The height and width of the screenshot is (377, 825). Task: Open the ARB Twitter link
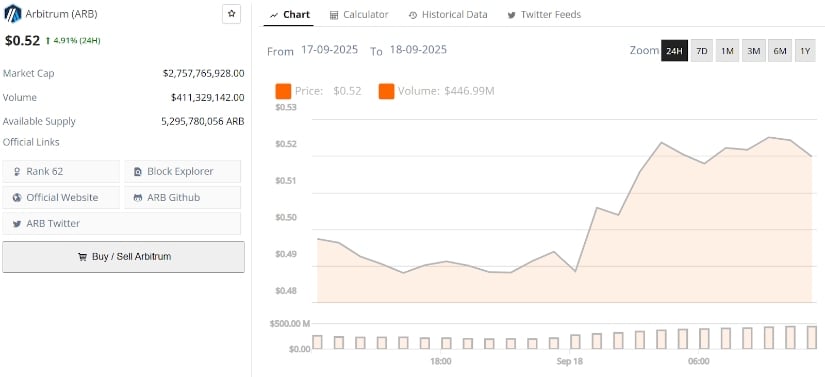122,223
